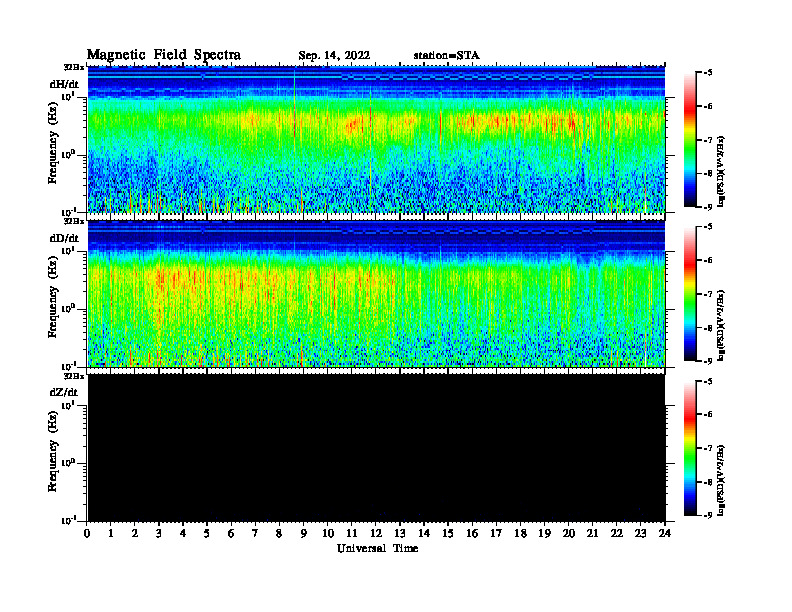Click hour 6 on the time axis

point(231,534)
